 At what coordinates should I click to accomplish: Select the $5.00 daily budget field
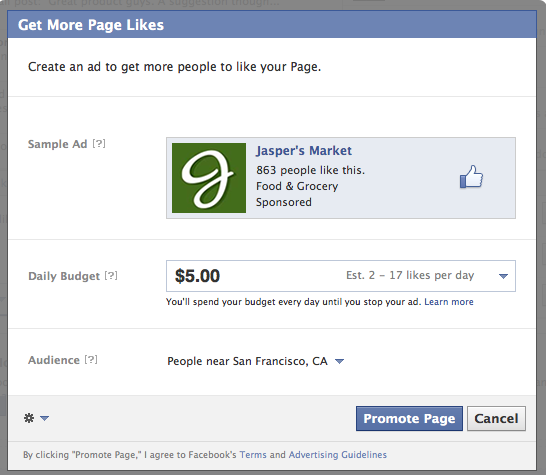pos(341,276)
